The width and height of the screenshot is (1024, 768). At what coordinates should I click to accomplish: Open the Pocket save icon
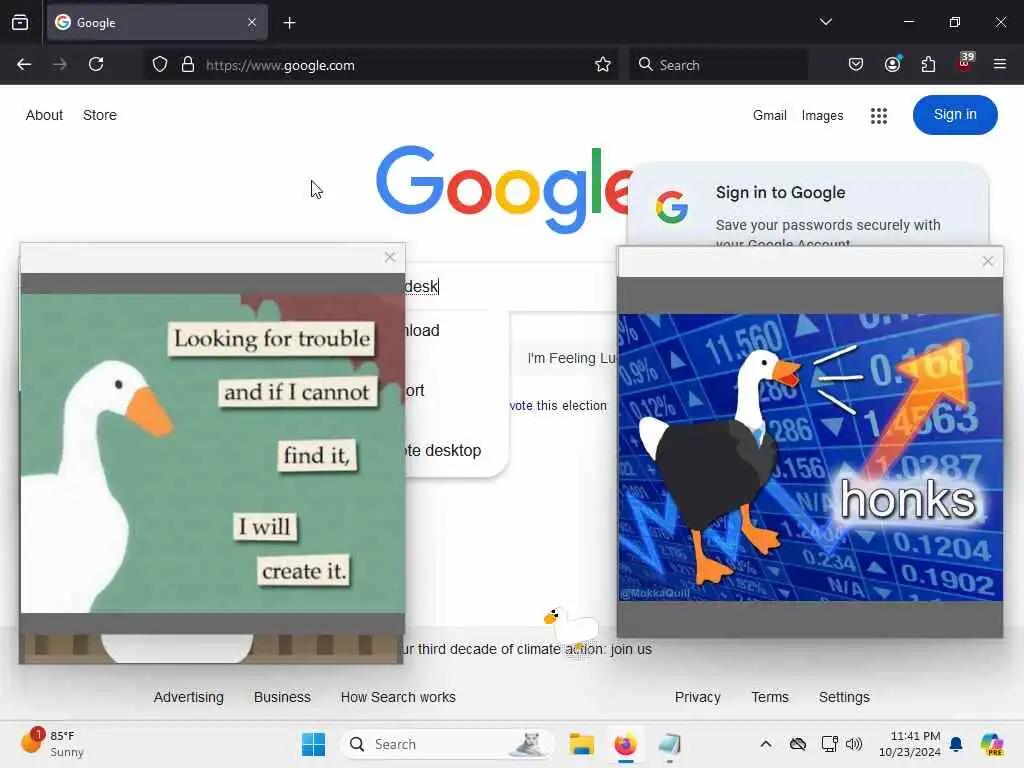(x=856, y=64)
